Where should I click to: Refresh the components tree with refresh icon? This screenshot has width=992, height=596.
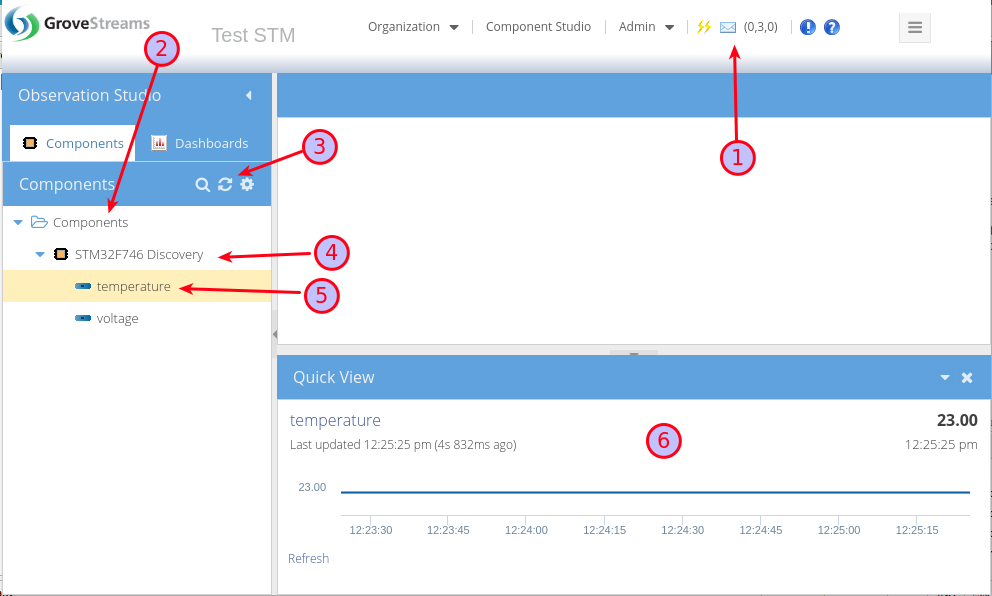pos(225,184)
